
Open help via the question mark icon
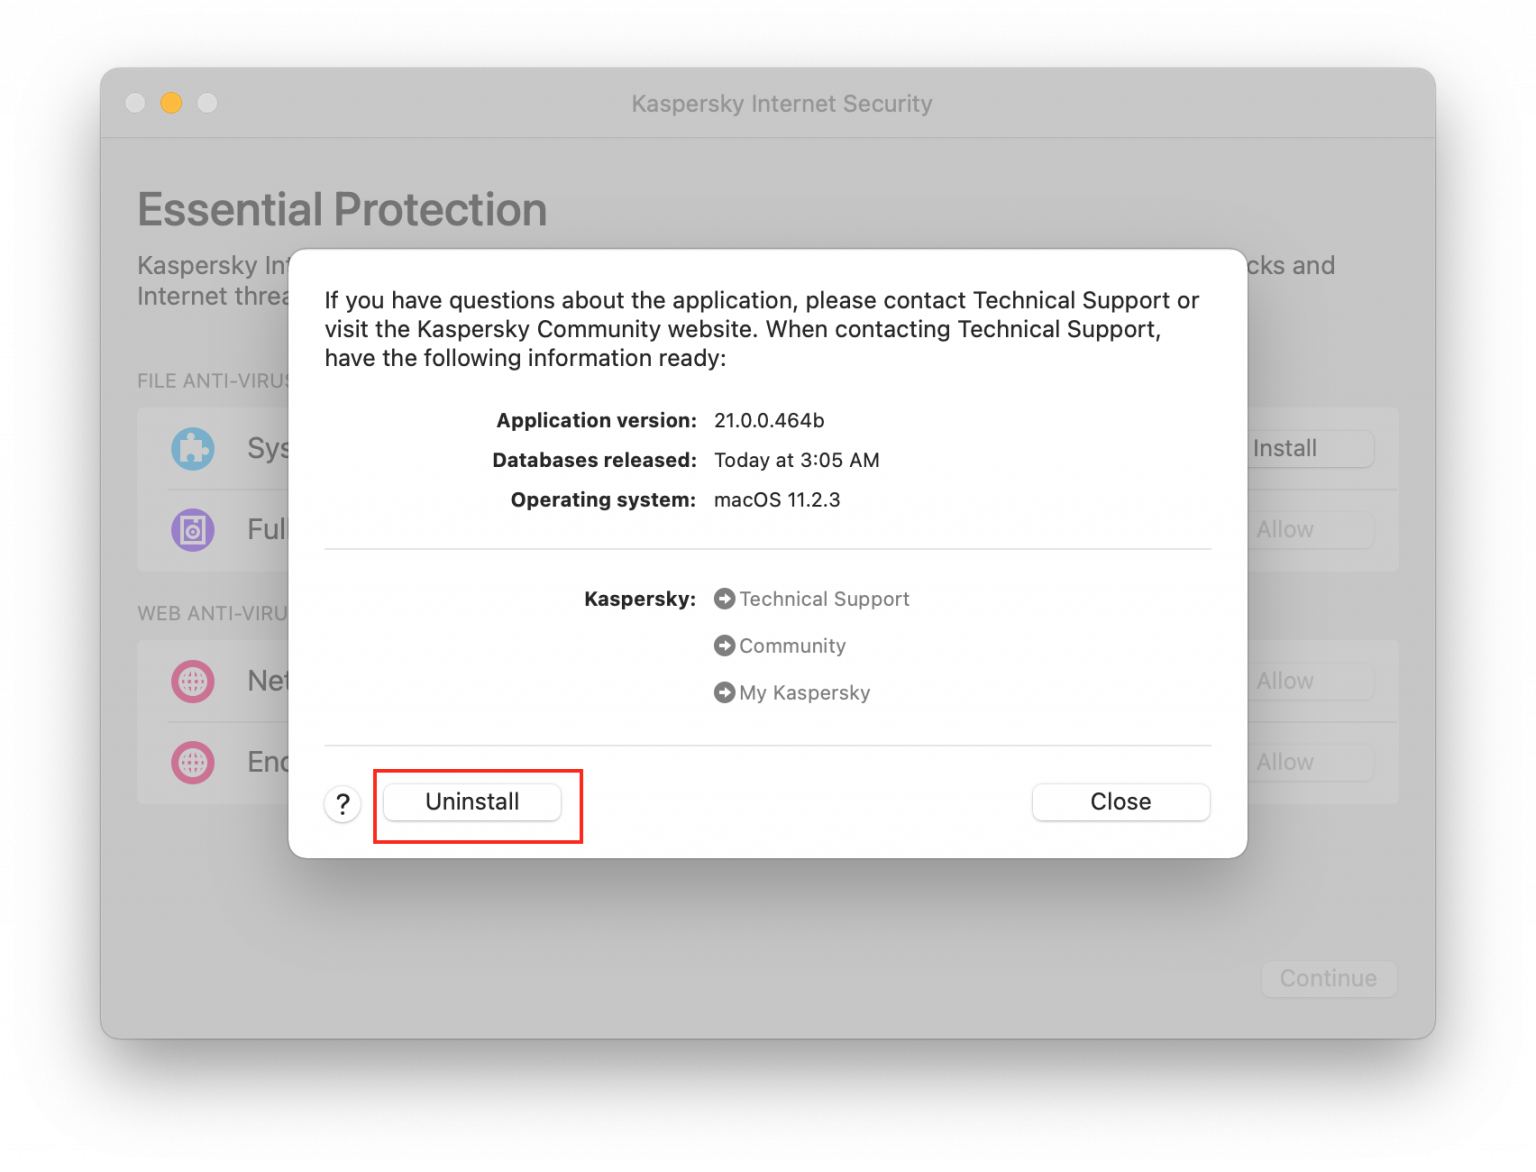343,803
